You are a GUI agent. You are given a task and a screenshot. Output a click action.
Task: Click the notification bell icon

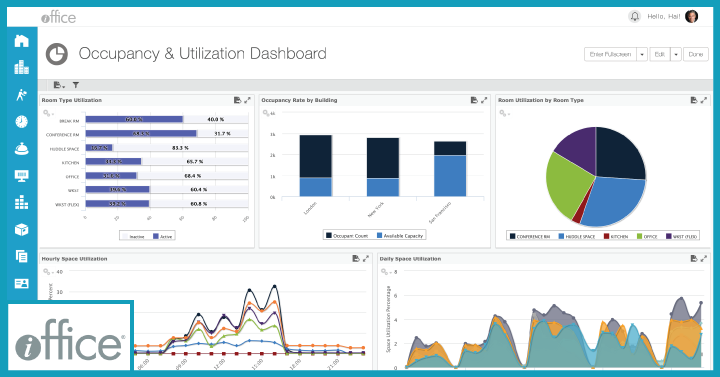(x=634, y=17)
